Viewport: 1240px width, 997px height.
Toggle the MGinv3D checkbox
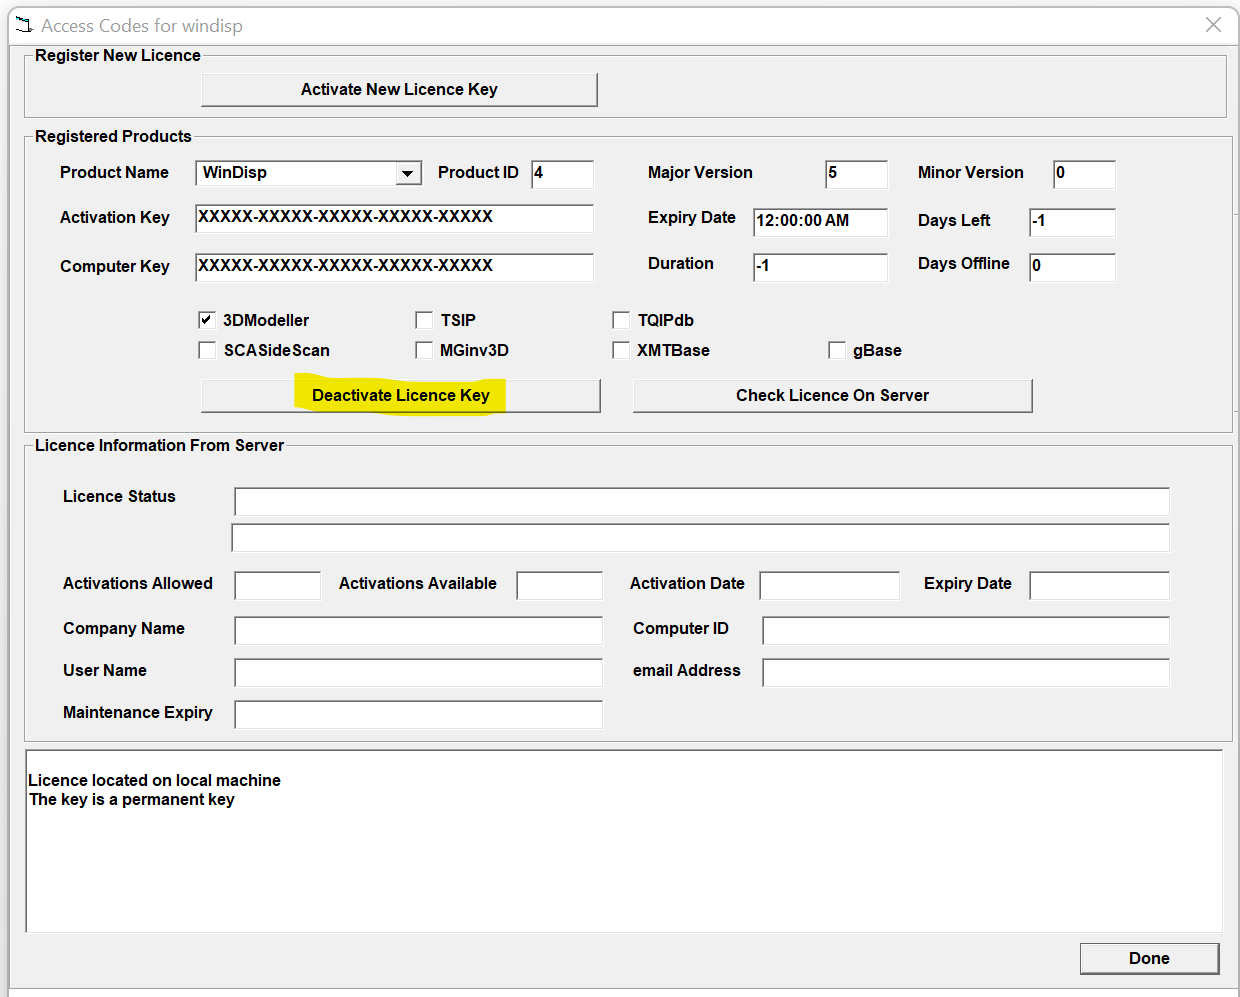click(x=424, y=350)
